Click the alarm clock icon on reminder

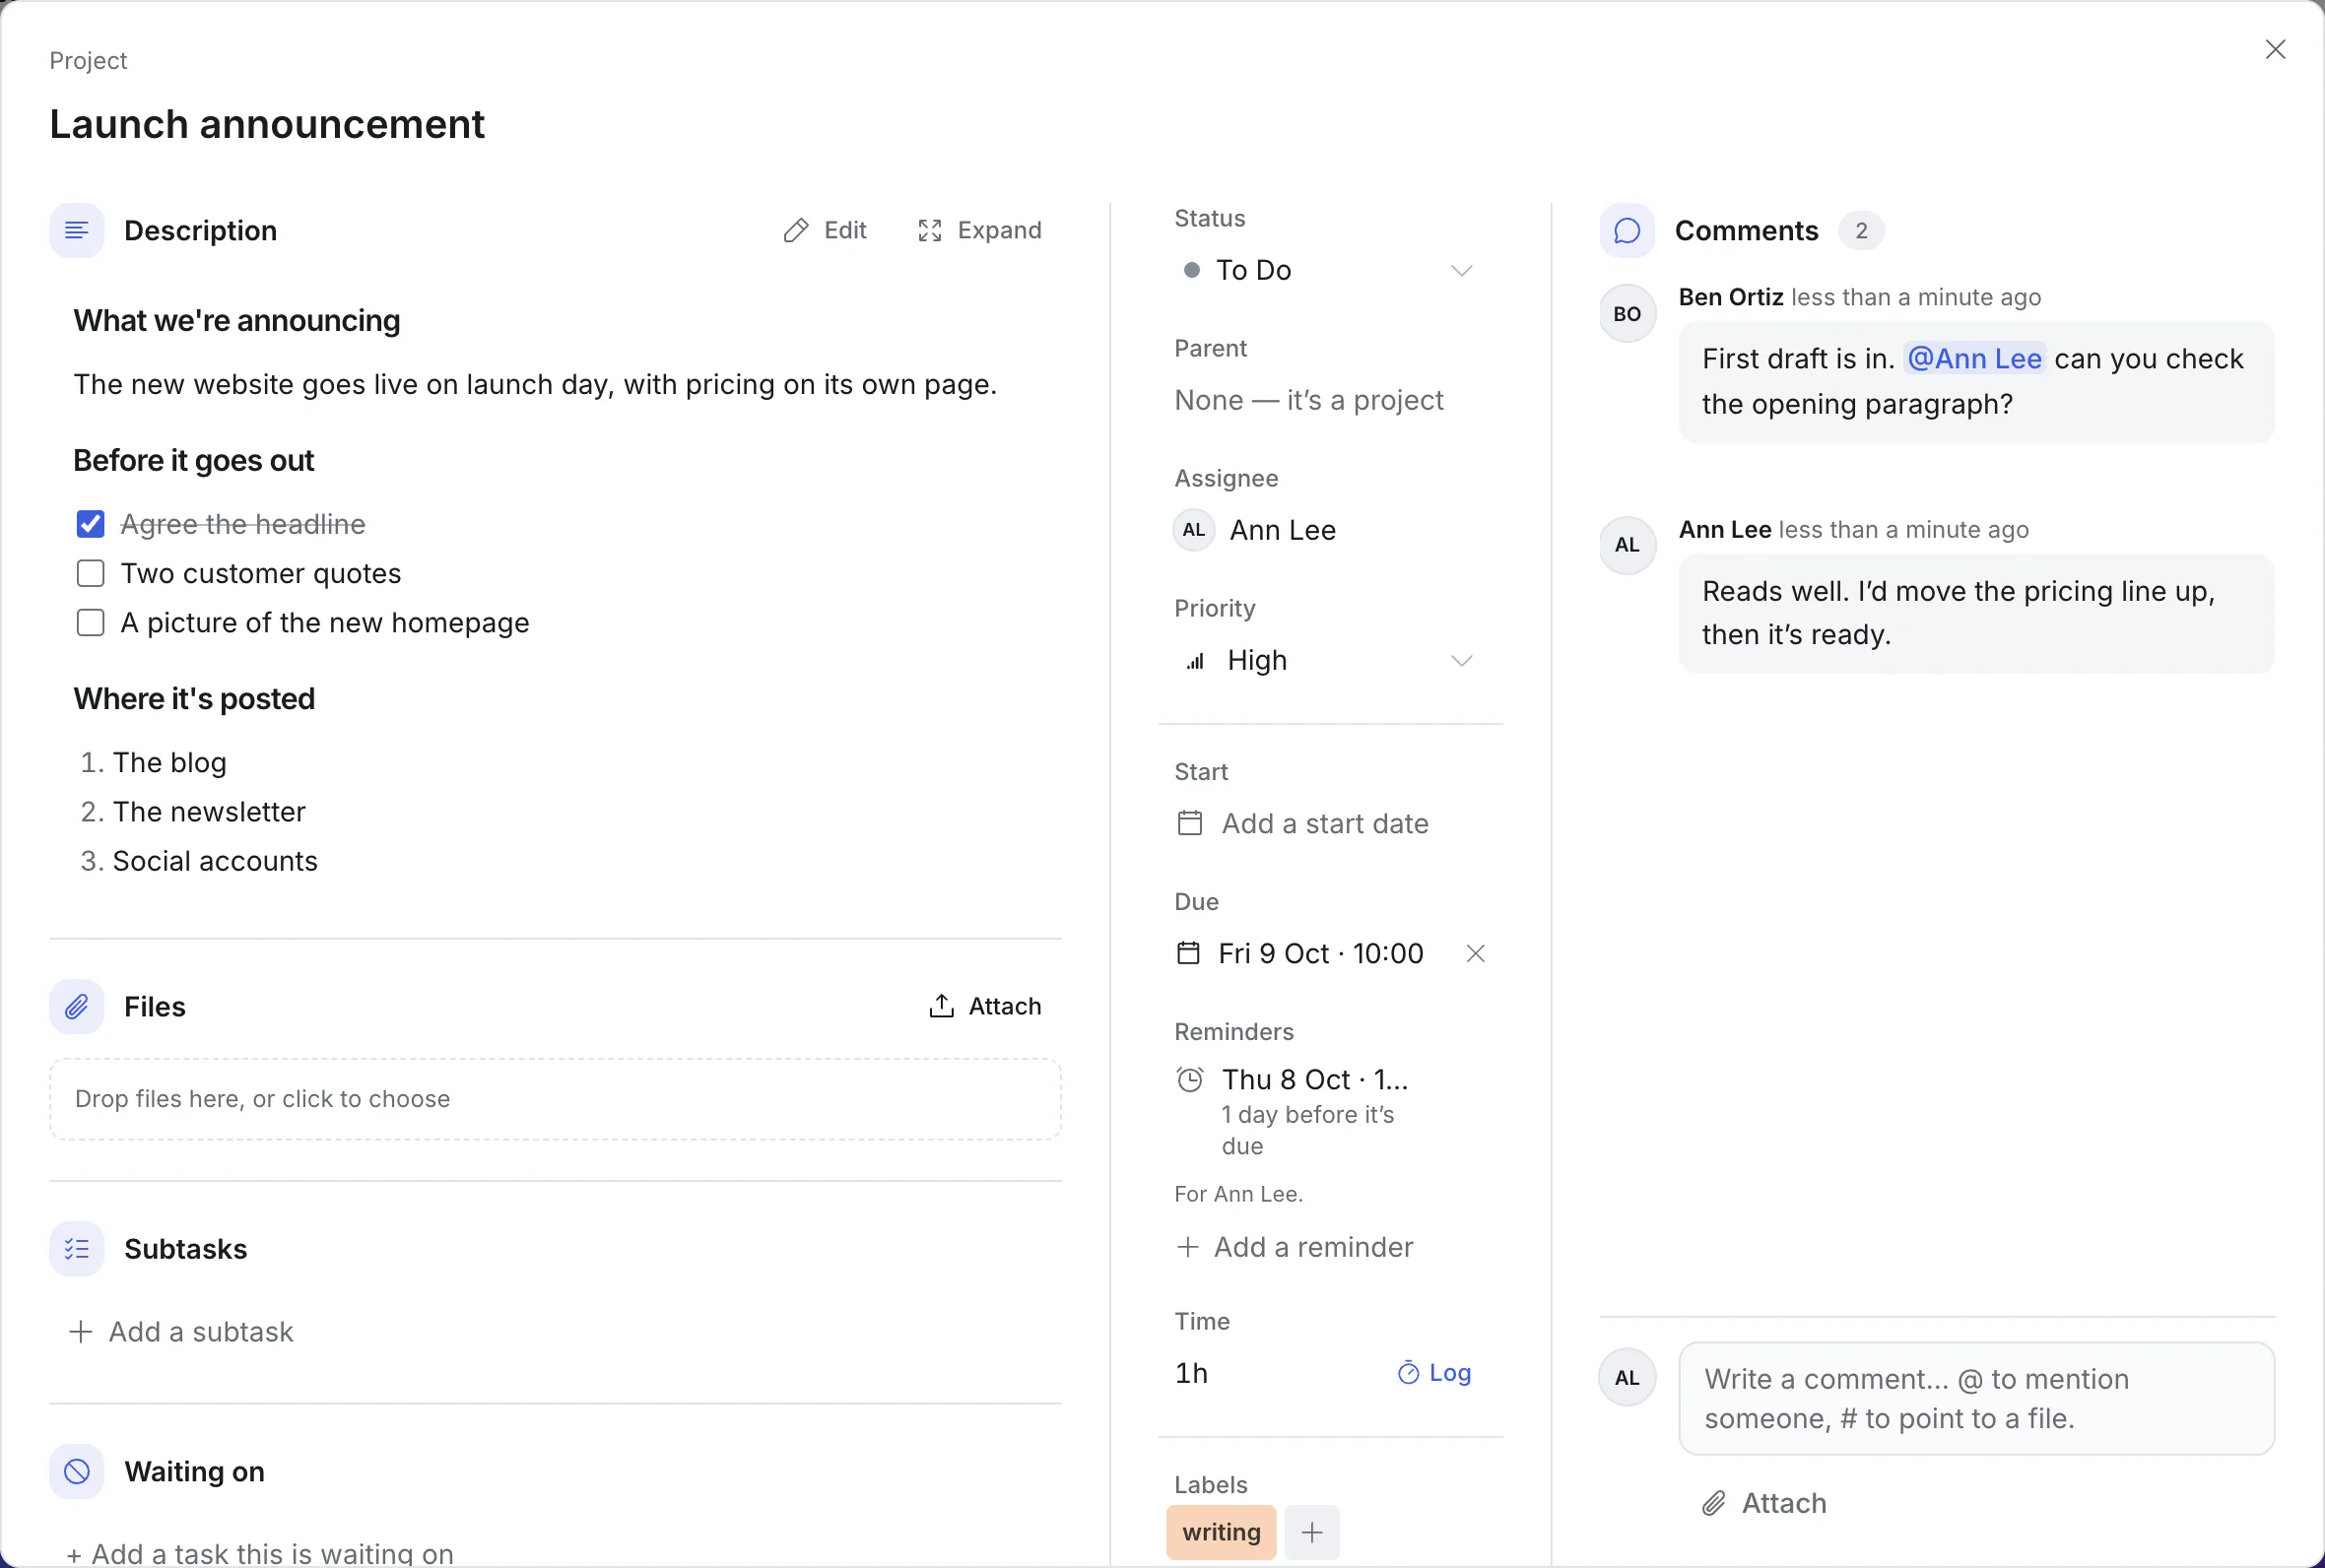[x=1190, y=1080]
